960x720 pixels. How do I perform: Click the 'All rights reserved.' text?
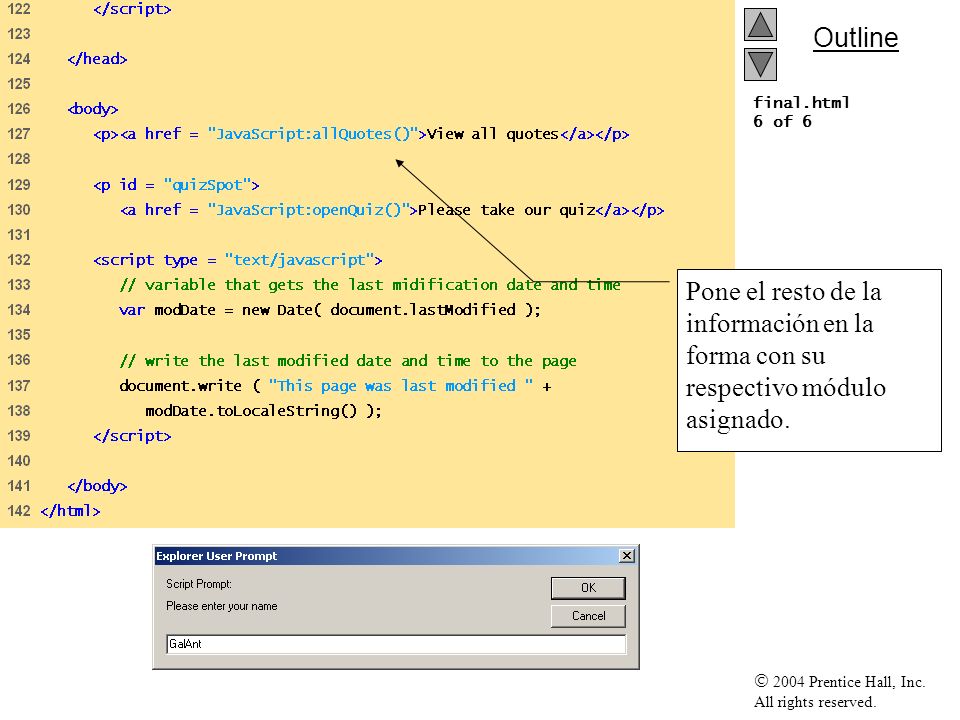814,702
